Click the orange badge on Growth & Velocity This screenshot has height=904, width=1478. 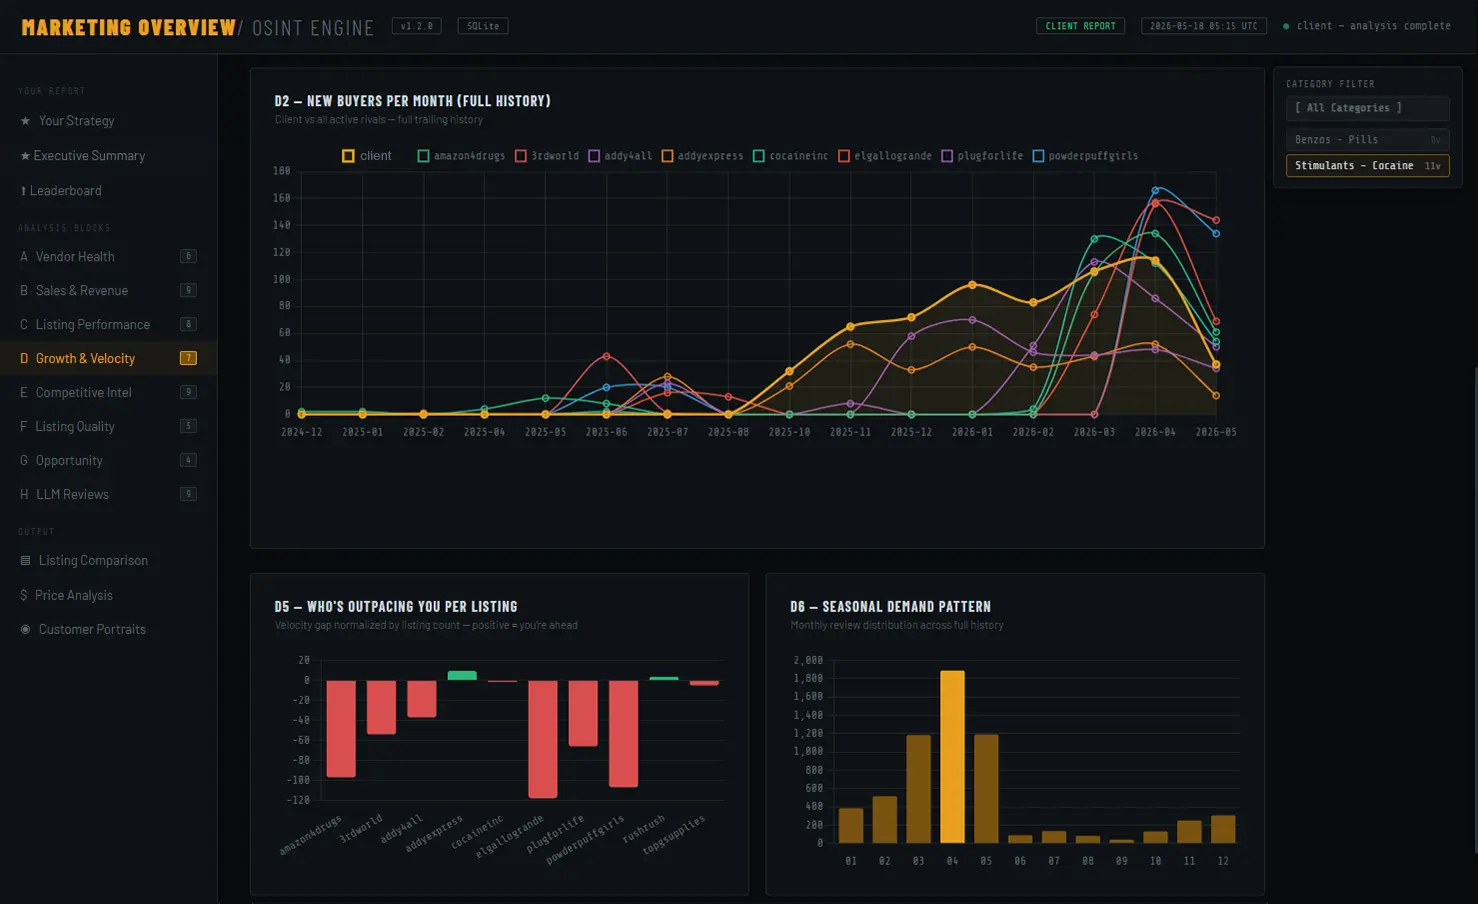(x=188, y=358)
